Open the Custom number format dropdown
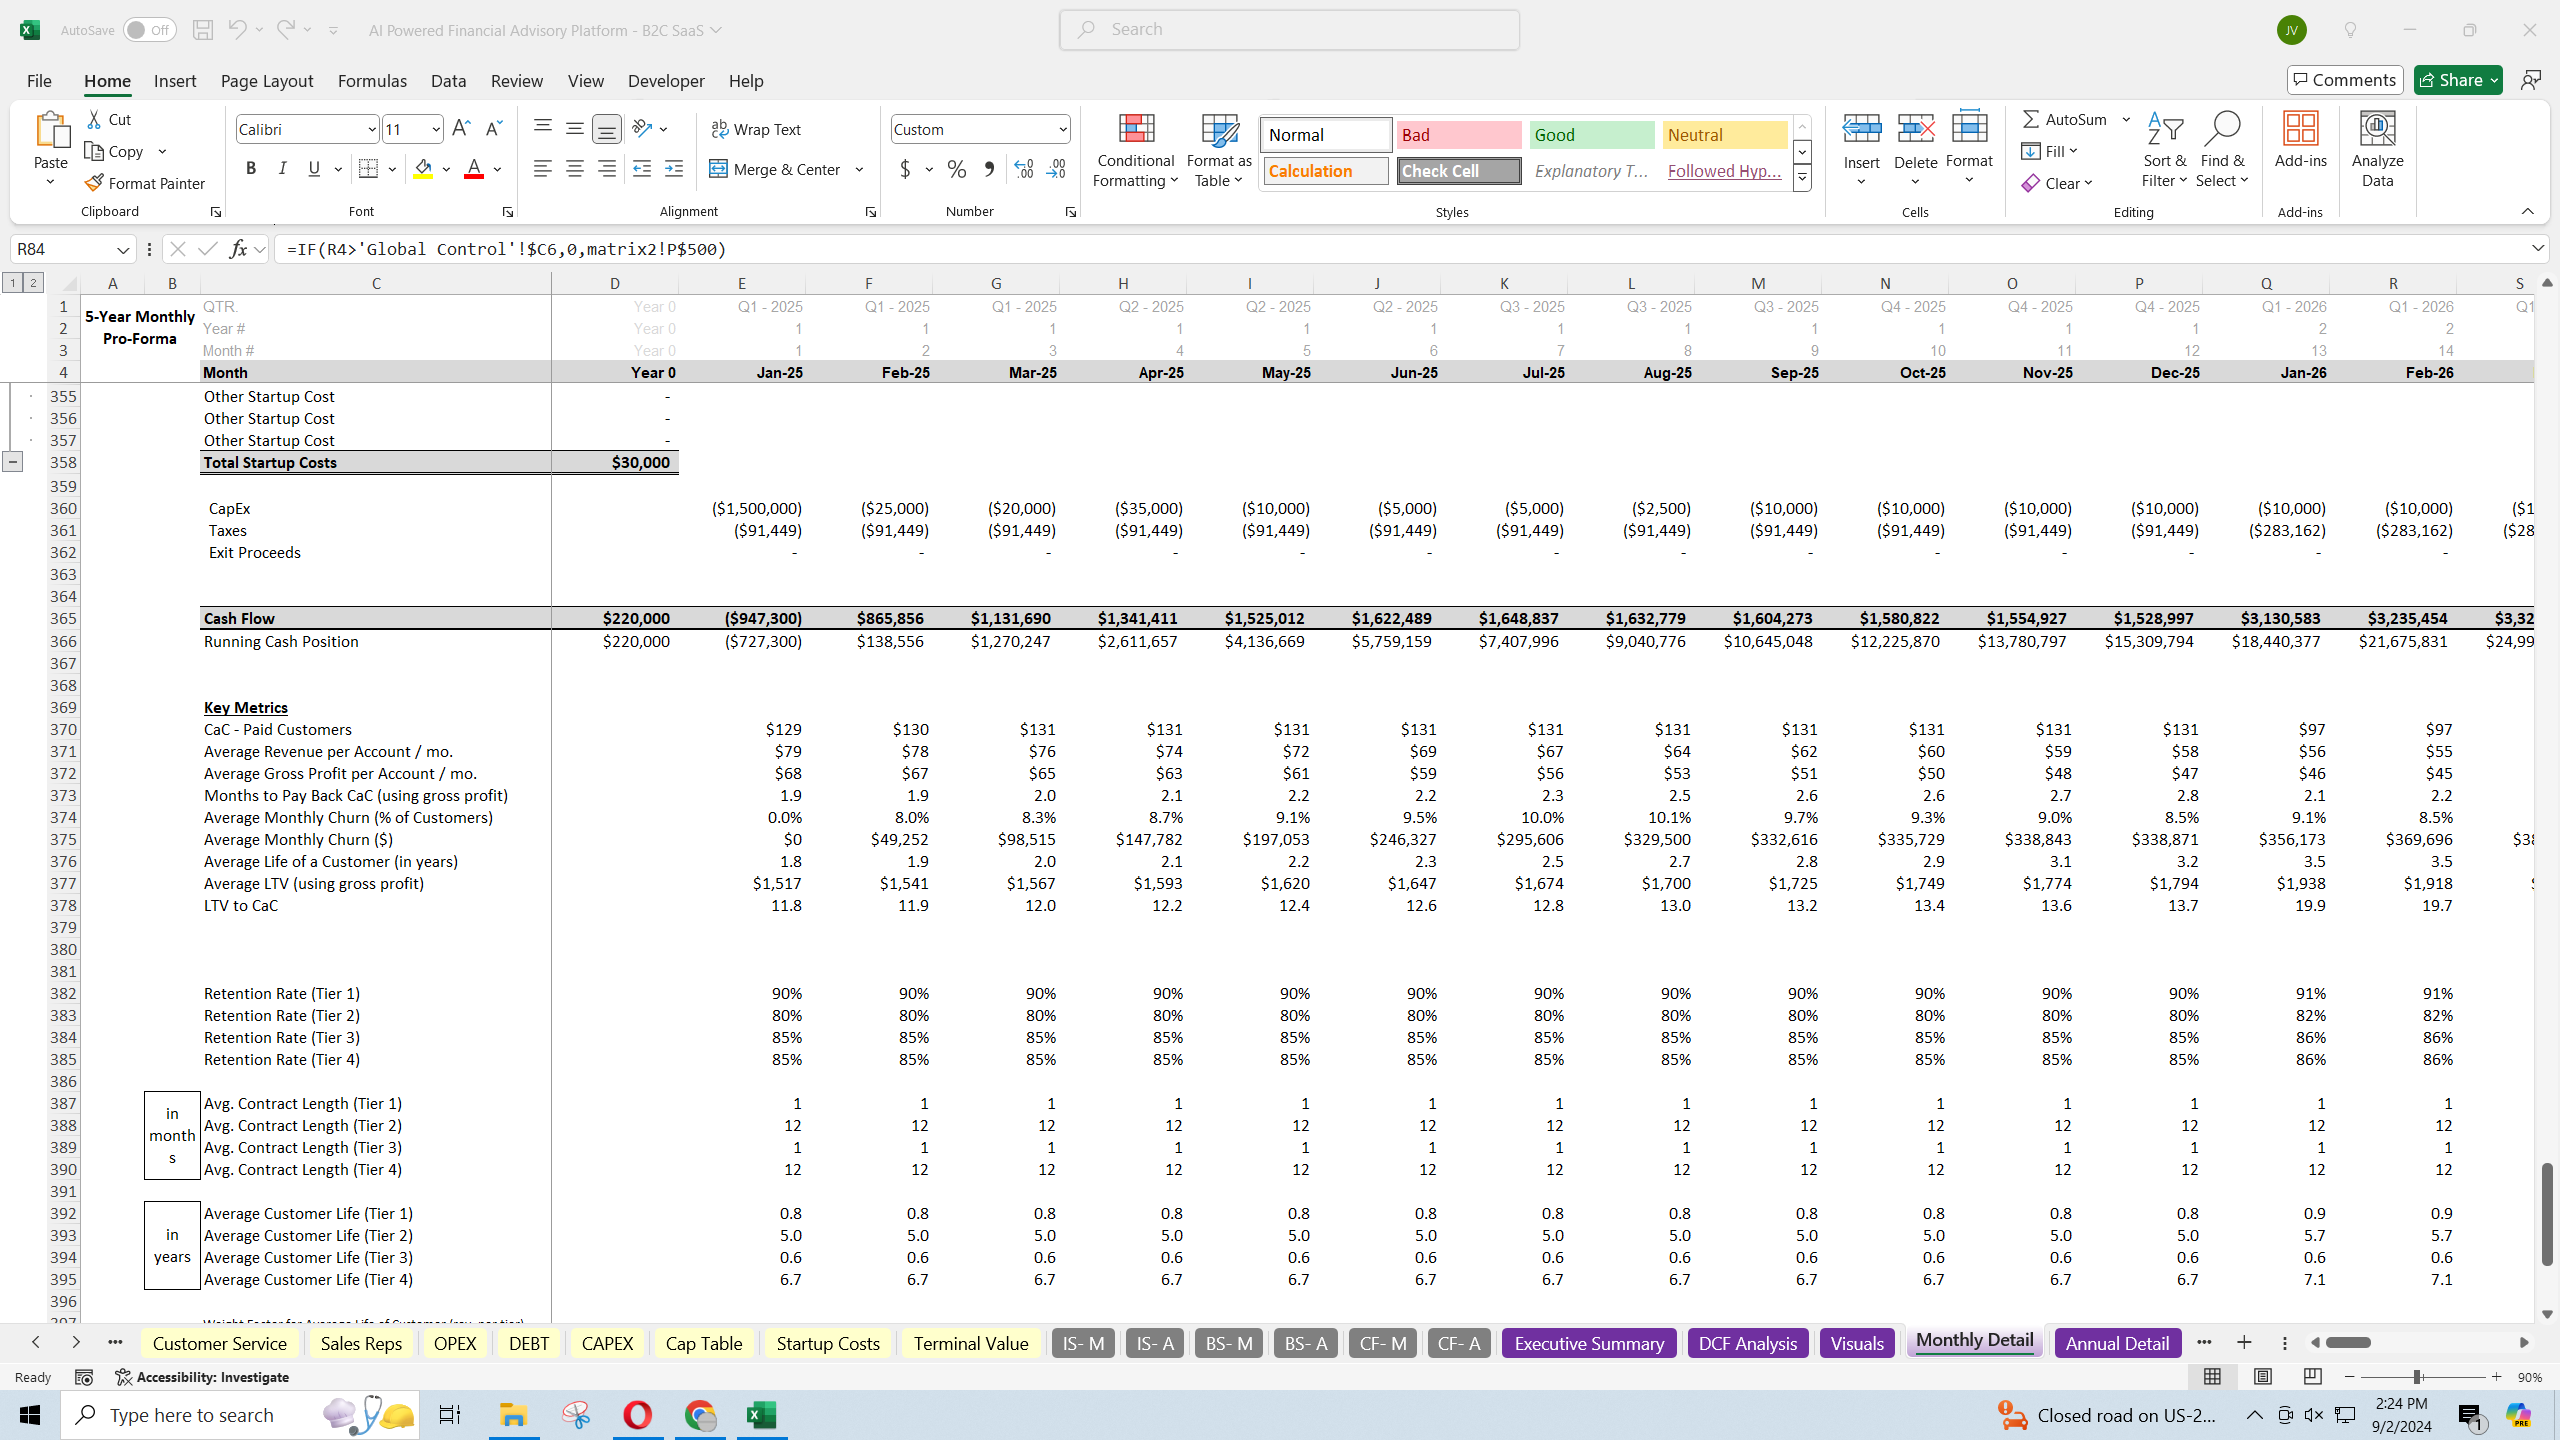Screen dimensions: 2560x1440 coord(1062,129)
